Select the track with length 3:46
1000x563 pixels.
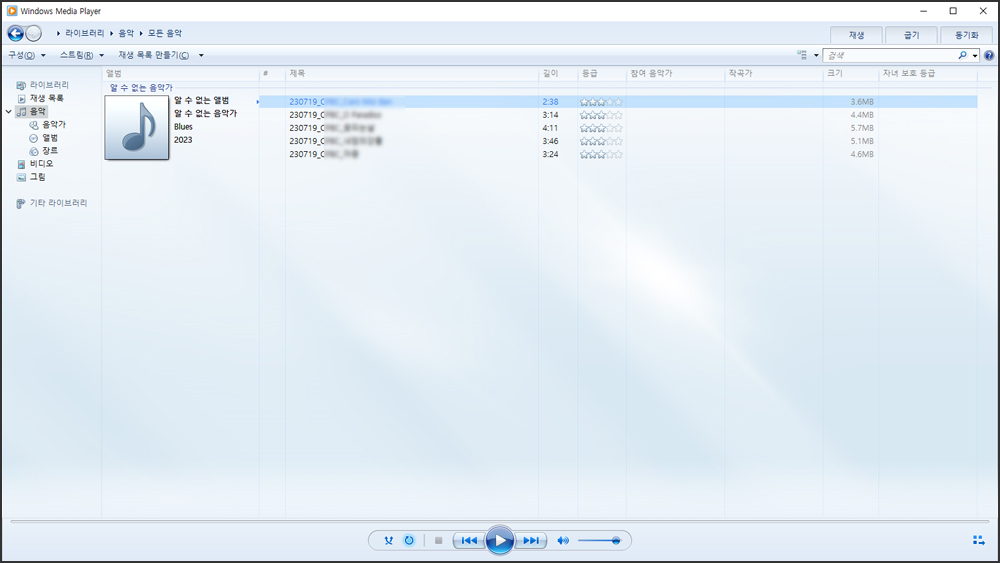618,142
